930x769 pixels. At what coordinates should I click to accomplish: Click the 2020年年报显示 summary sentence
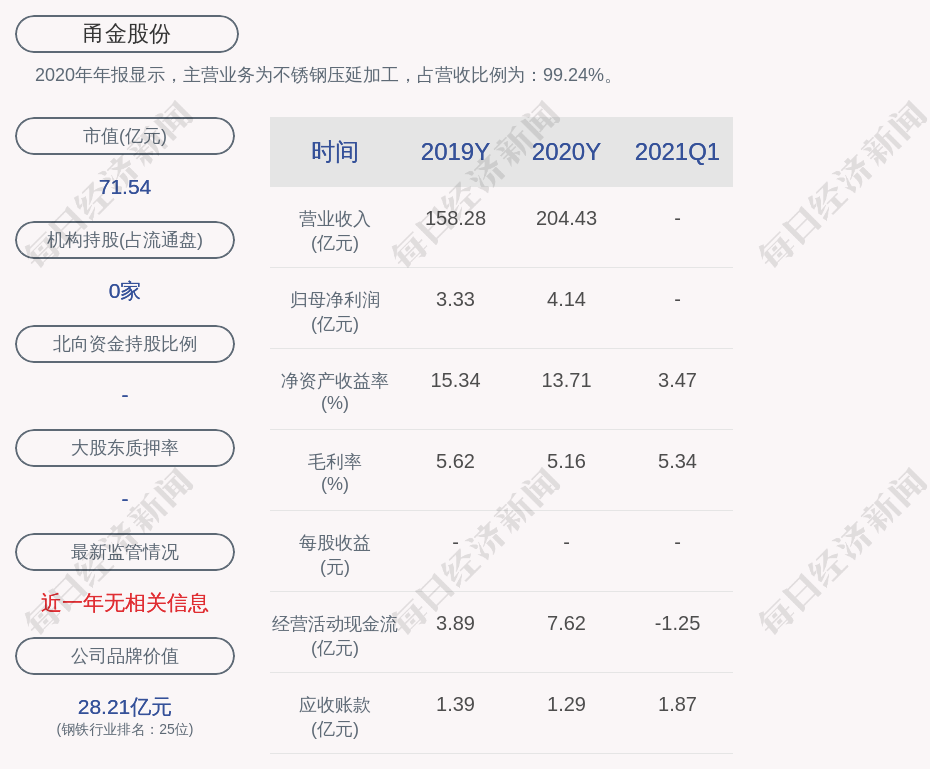point(326,75)
